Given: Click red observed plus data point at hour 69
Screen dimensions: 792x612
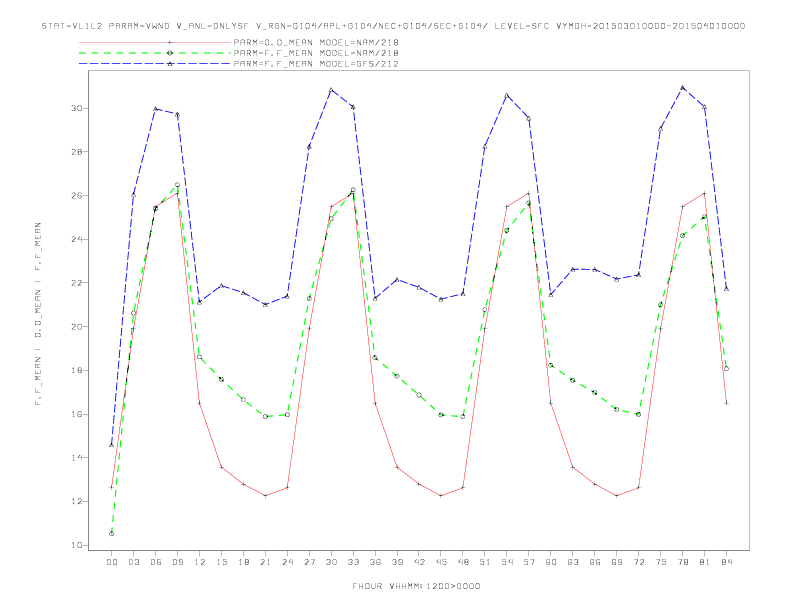Looking at the screenshot, I should 617,496.
